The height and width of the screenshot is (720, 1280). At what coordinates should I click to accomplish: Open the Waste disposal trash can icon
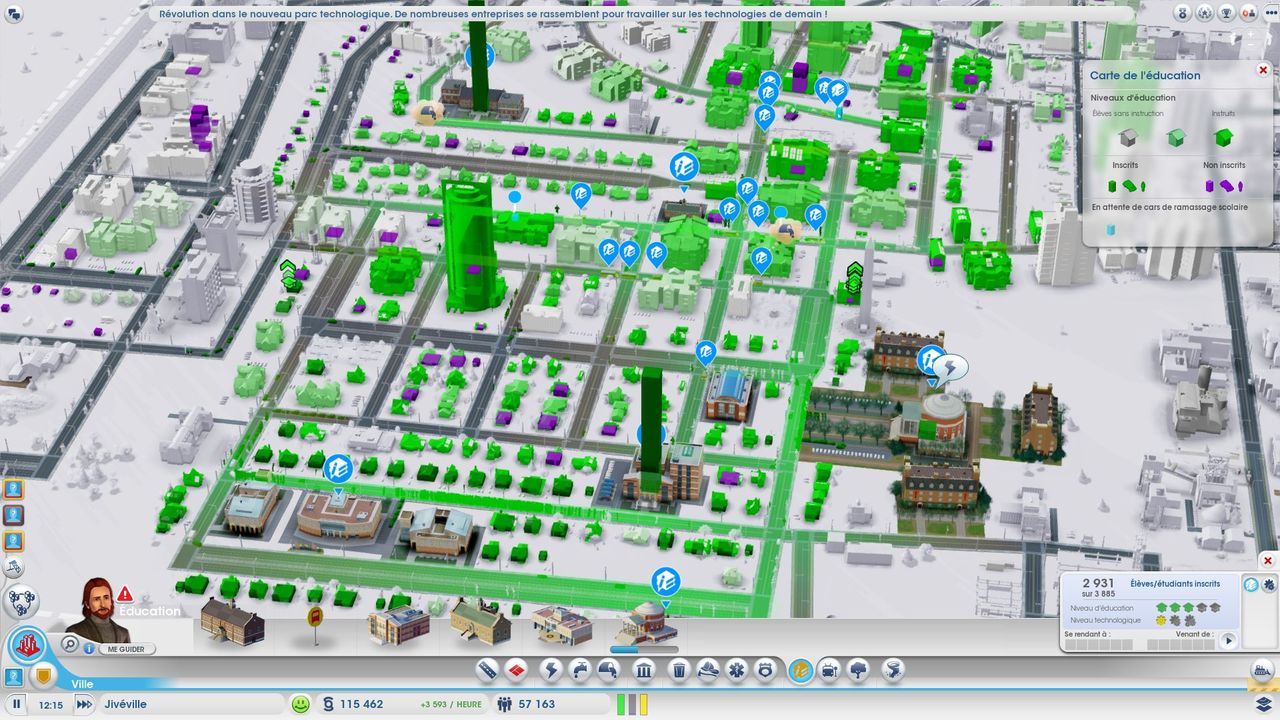click(x=678, y=670)
